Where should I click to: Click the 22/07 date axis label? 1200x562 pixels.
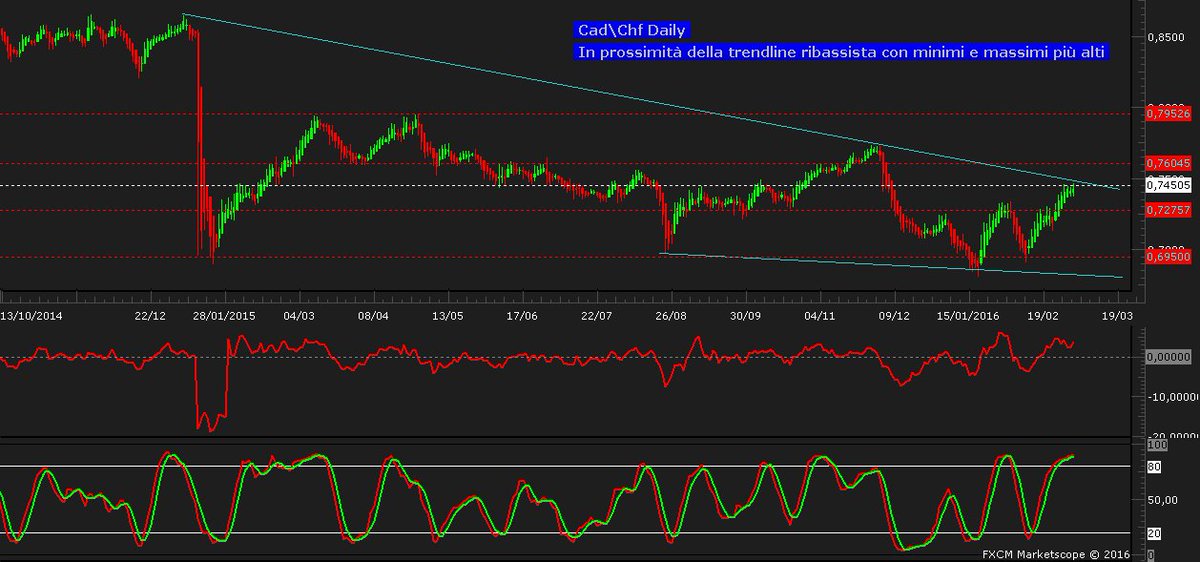coord(595,315)
